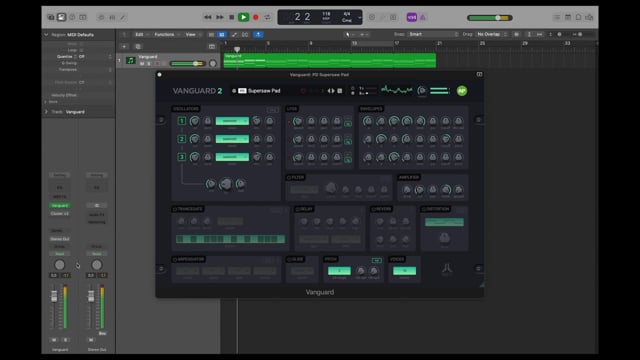Turn the Vanguard channel strip pan knob

(x=60, y=265)
